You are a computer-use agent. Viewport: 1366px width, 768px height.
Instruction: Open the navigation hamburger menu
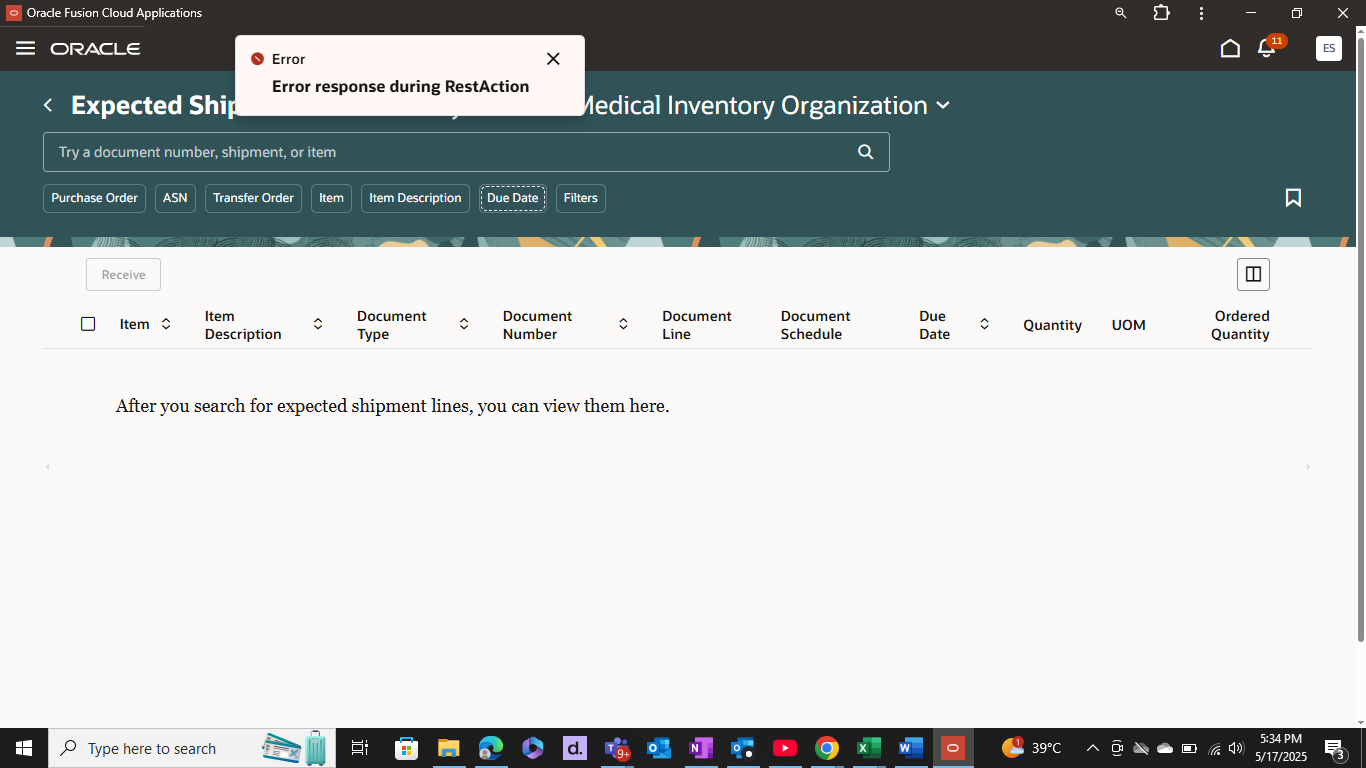[x=25, y=47]
